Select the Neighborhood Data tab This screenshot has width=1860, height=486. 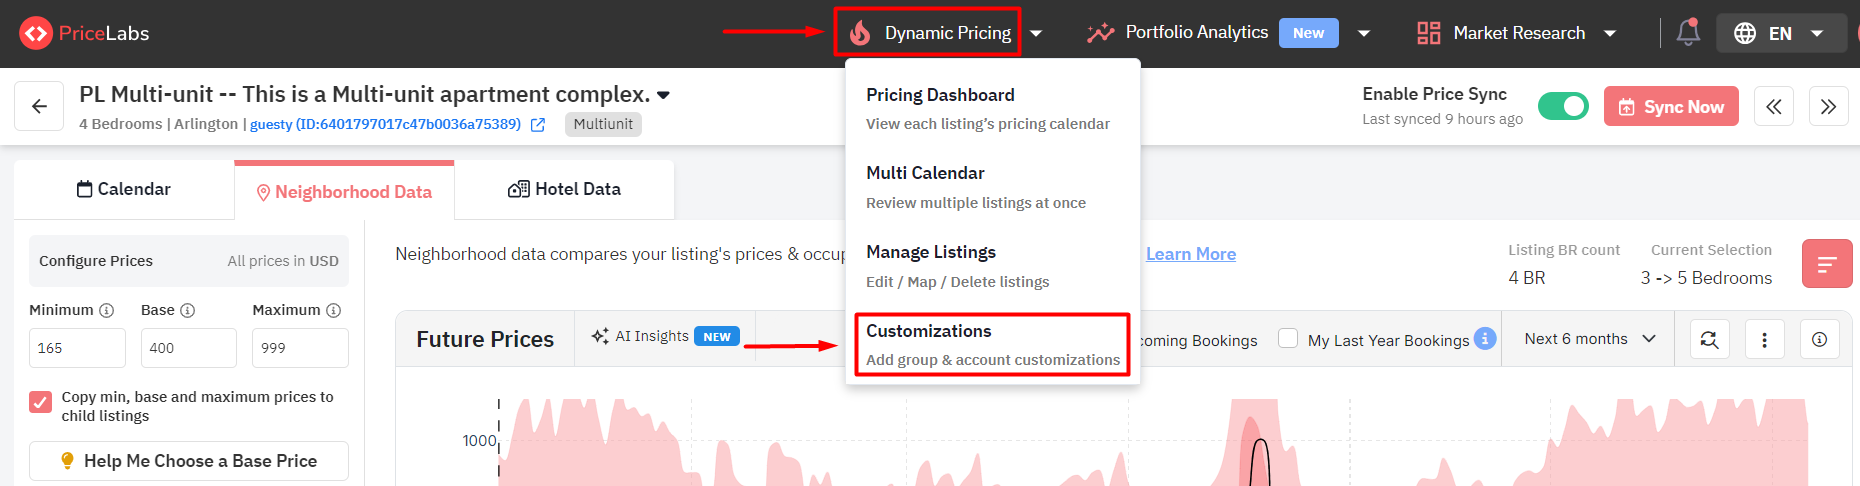(344, 191)
